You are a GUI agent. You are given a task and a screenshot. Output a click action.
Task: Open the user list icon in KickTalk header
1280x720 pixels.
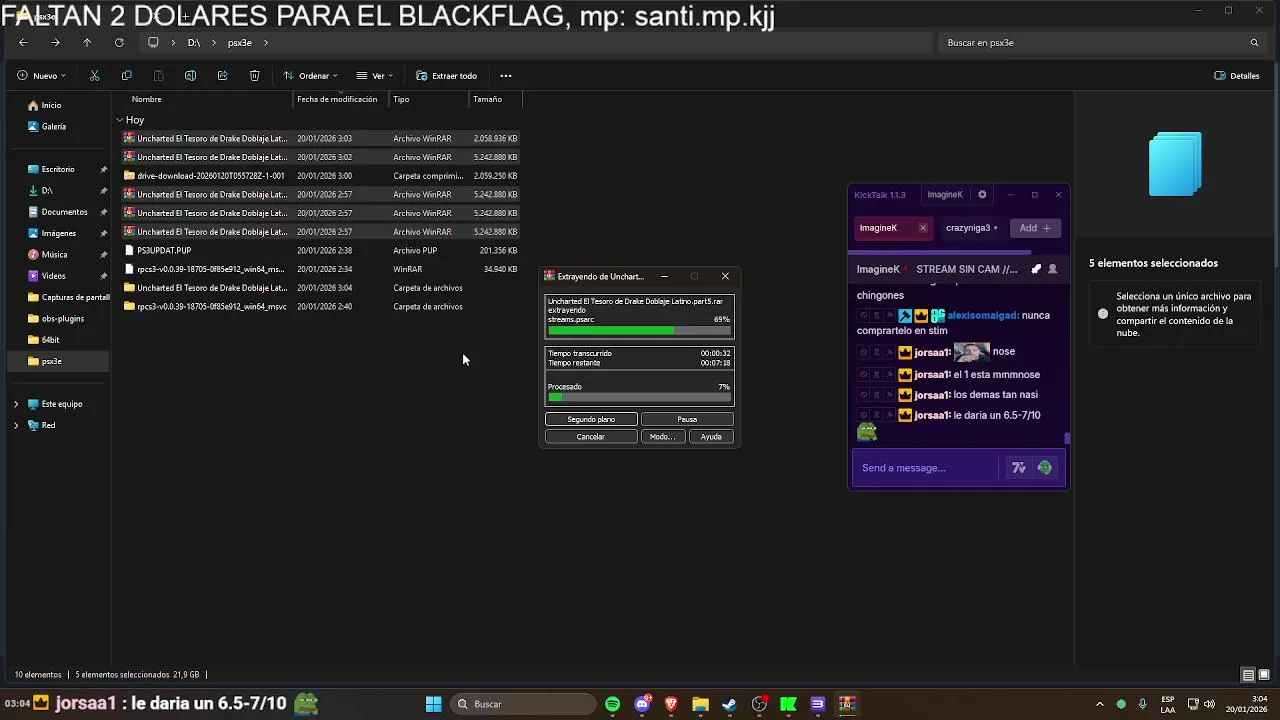click(x=1052, y=269)
